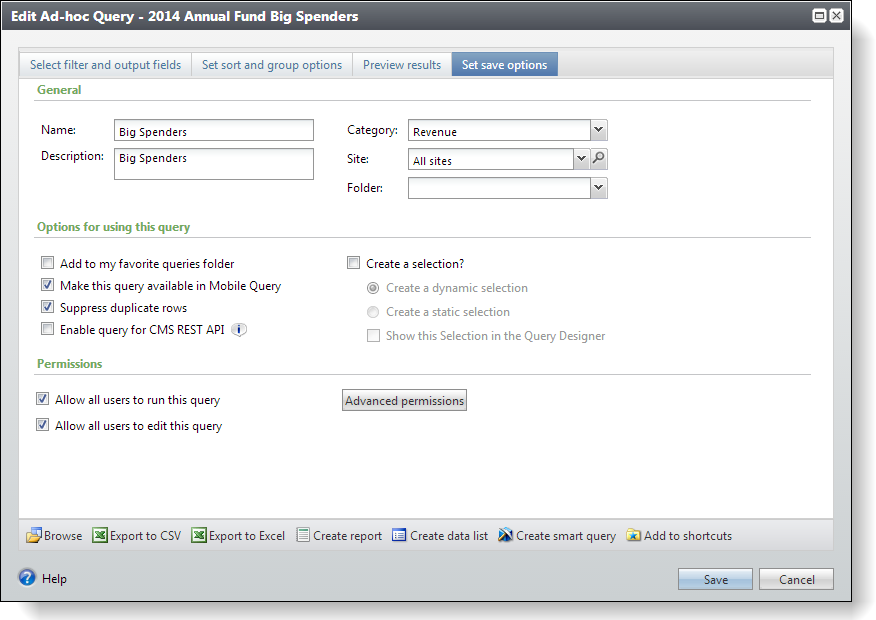Open the Category dropdown arrow

point(598,130)
